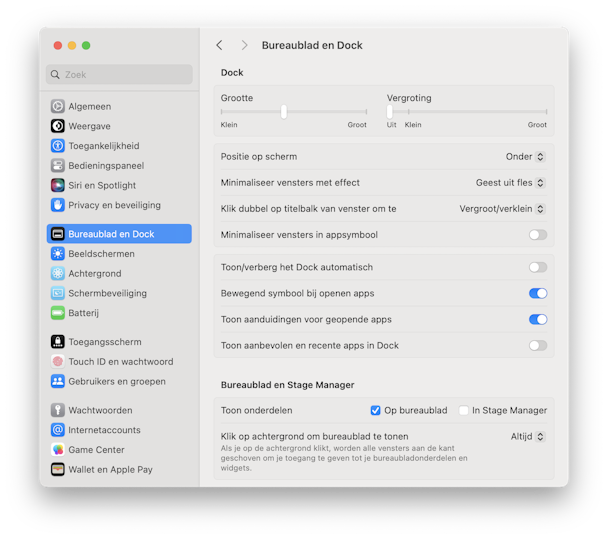Image resolution: width=608 pixels, height=539 pixels.
Task: Click the Bureaublad en Dock sidebar icon
Action: pyautogui.click(x=58, y=234)
